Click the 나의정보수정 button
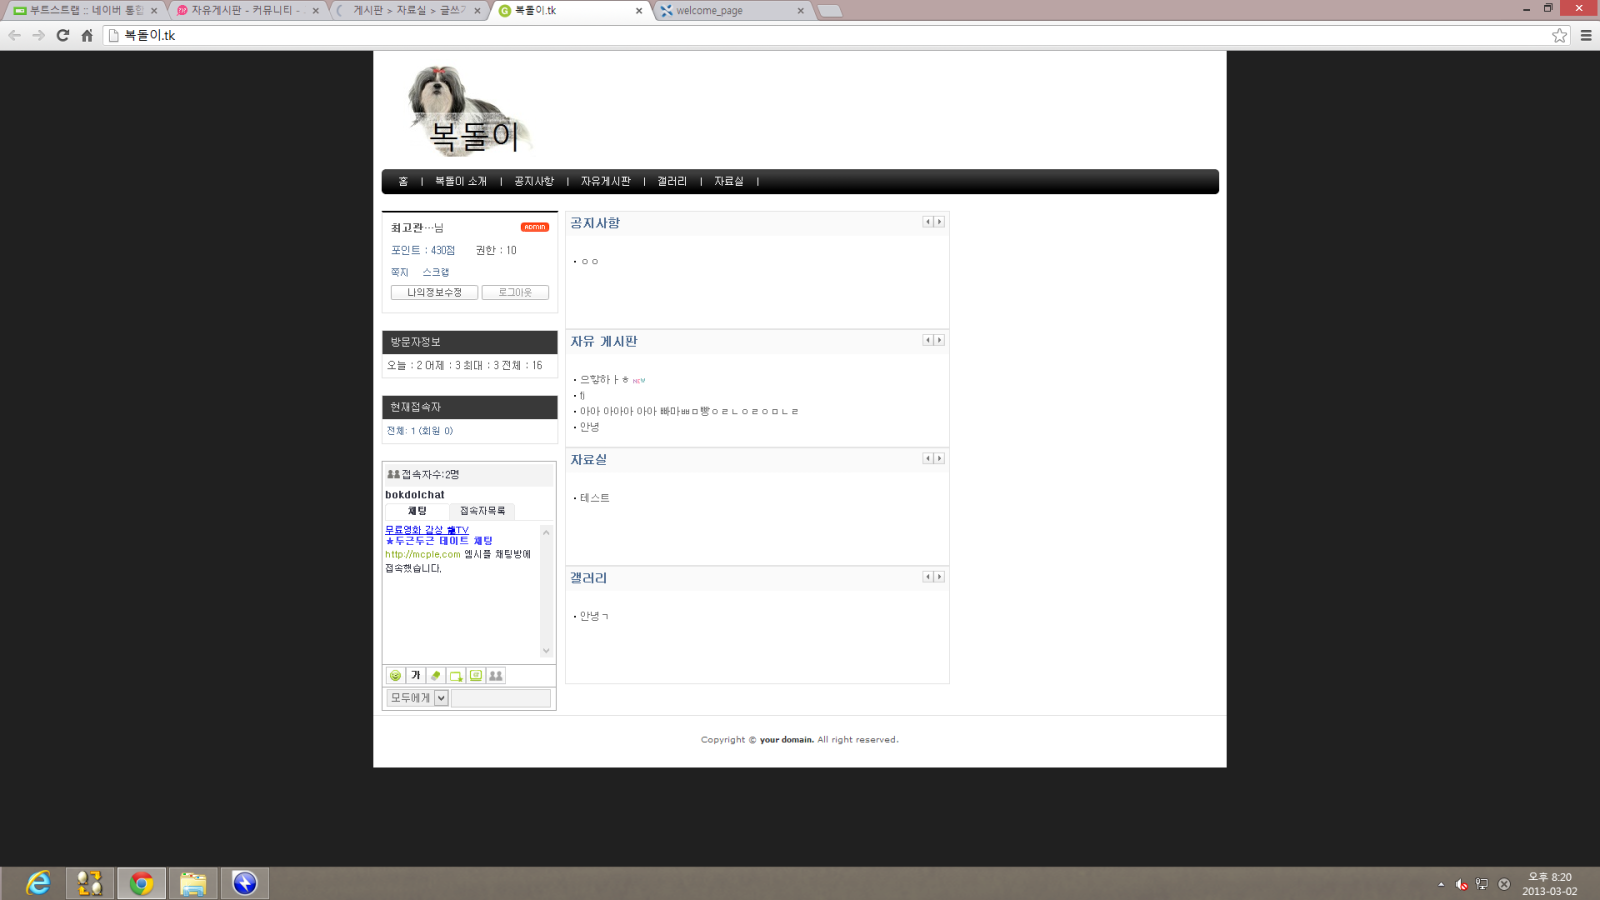 point(434,293)
